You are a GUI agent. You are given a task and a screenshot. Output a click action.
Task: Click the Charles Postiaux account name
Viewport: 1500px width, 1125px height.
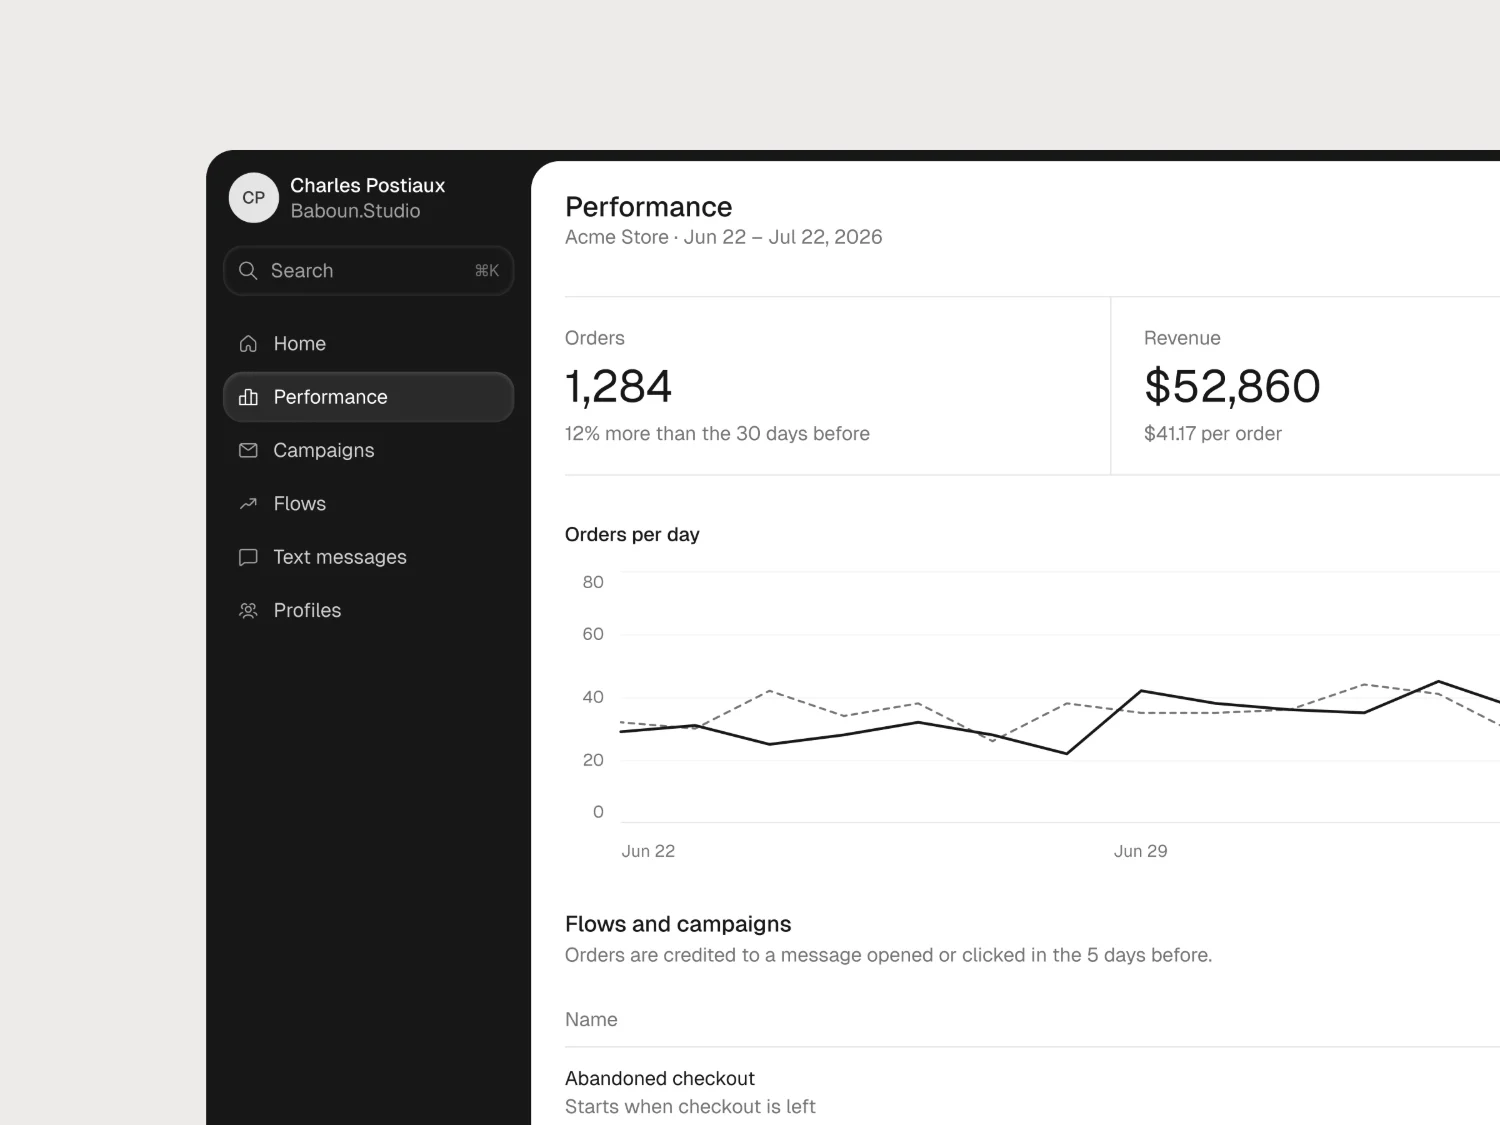point(368,185)
